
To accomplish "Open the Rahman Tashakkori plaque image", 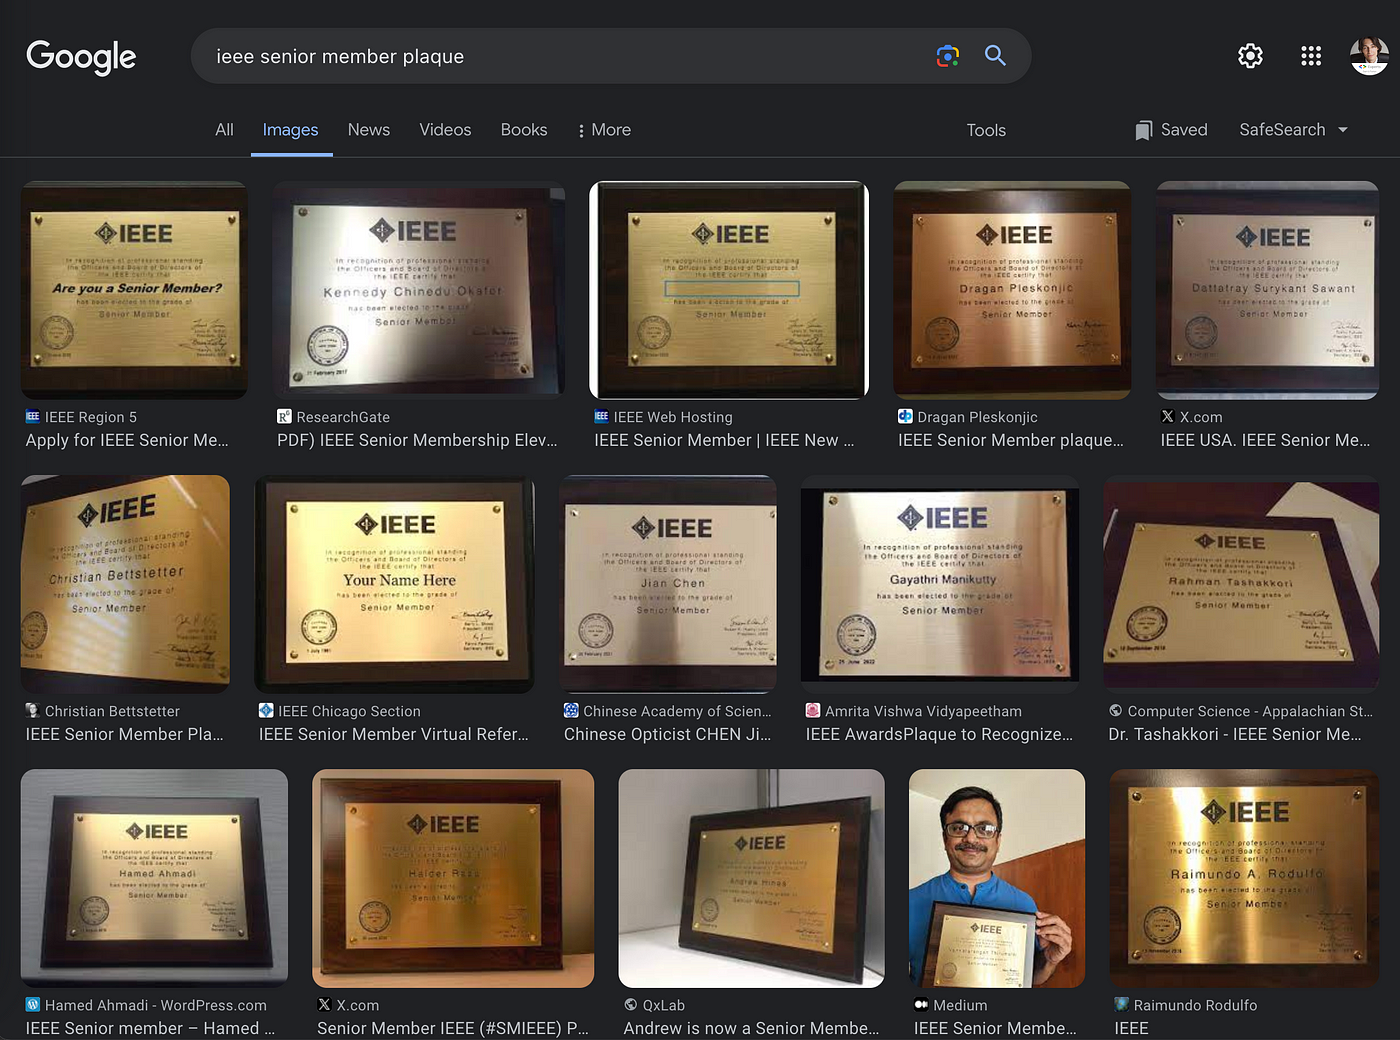I will click(1242, 584).
